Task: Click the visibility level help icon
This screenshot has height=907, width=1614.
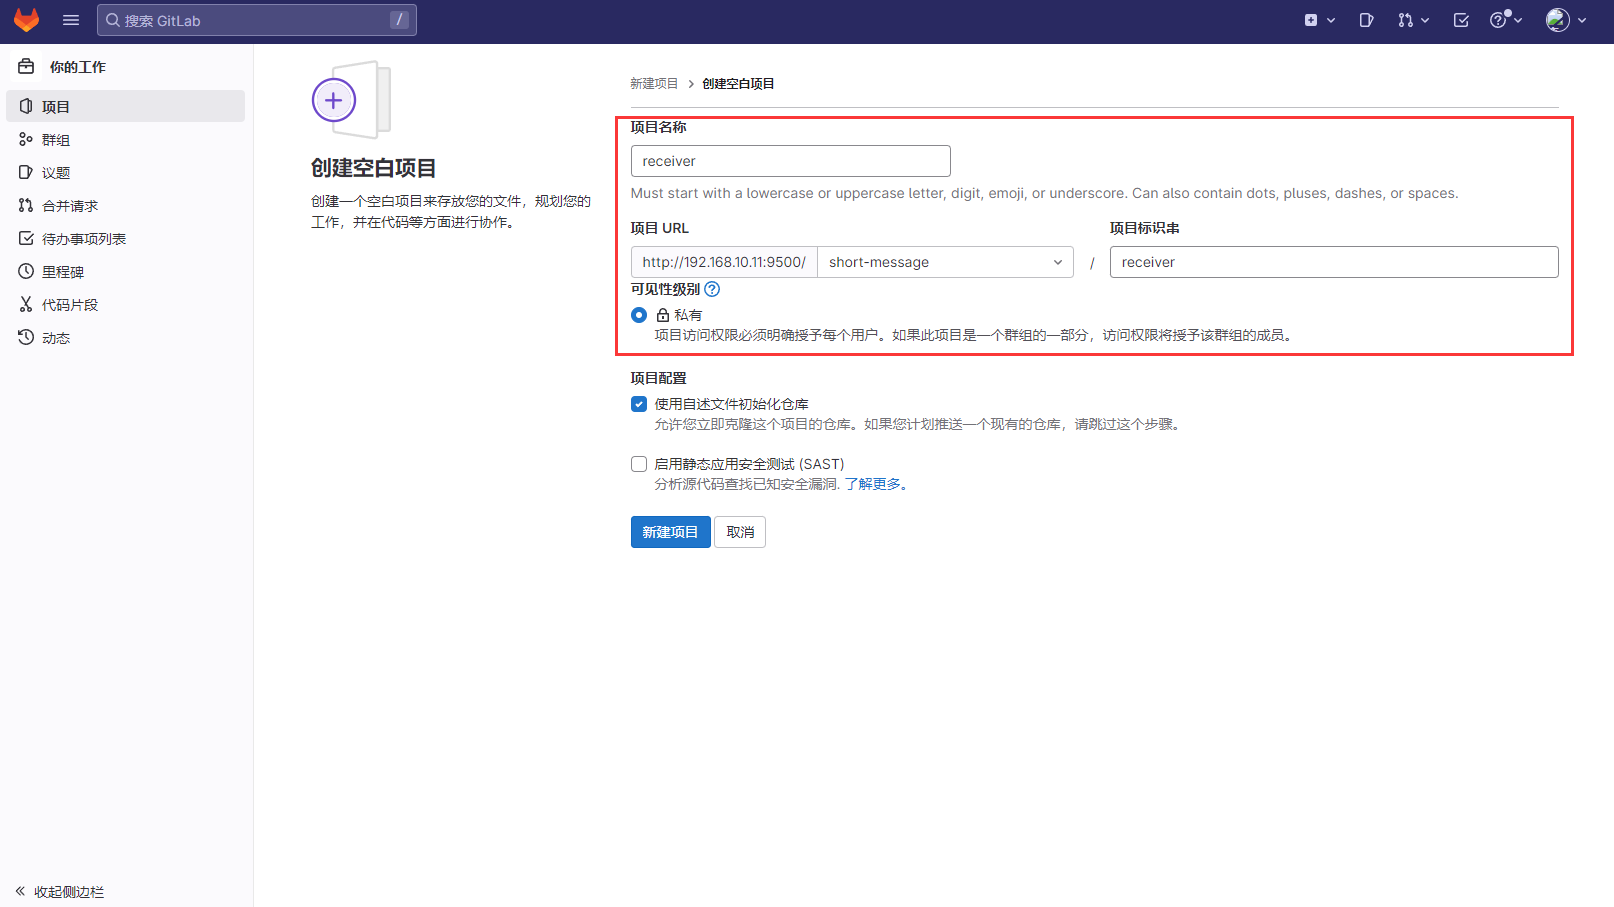Action: click(712, 289)
